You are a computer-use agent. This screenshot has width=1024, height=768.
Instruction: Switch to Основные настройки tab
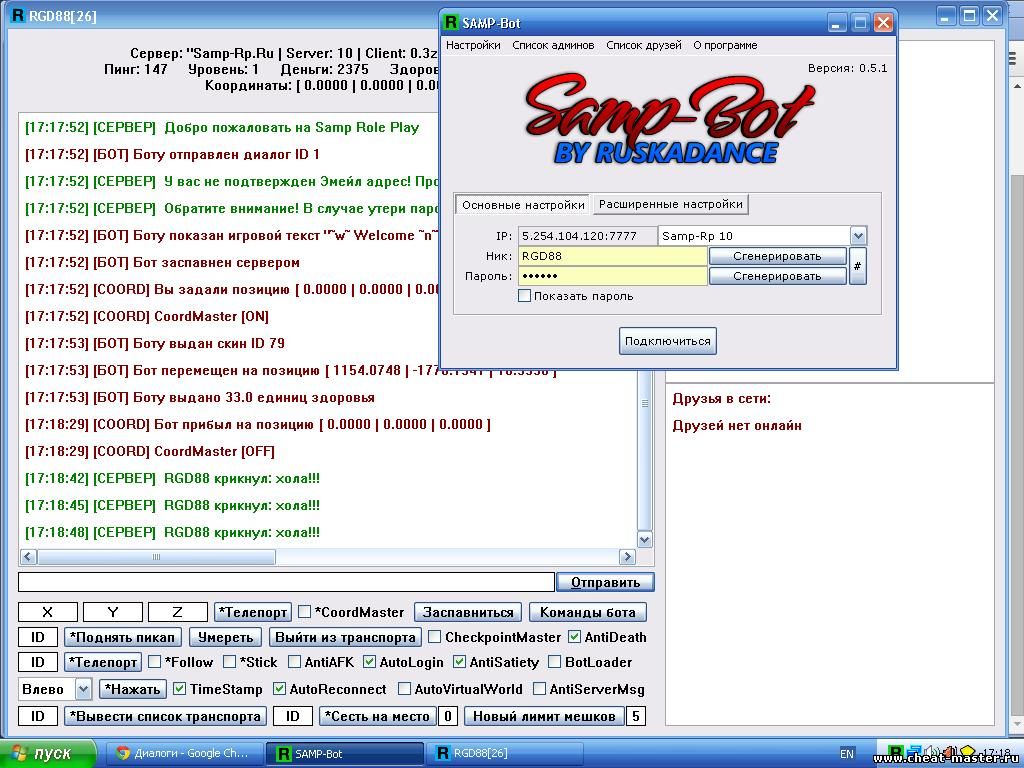523,204
